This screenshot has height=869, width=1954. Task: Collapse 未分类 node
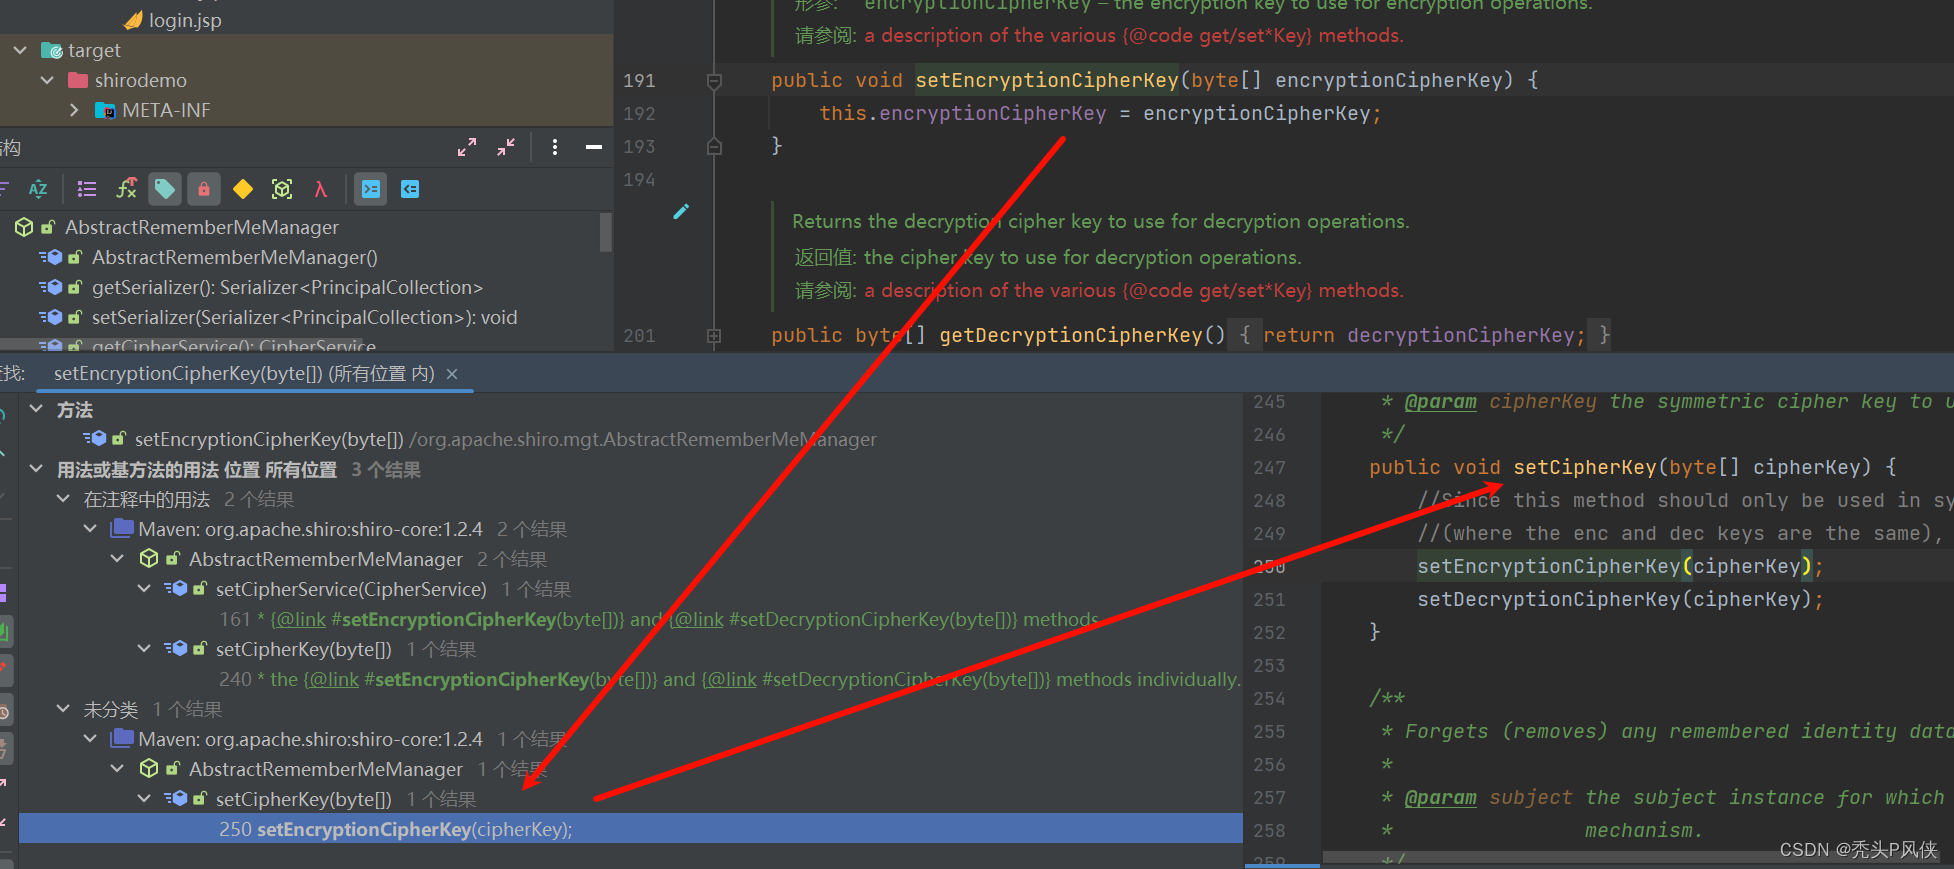click(x=63, y=709)
